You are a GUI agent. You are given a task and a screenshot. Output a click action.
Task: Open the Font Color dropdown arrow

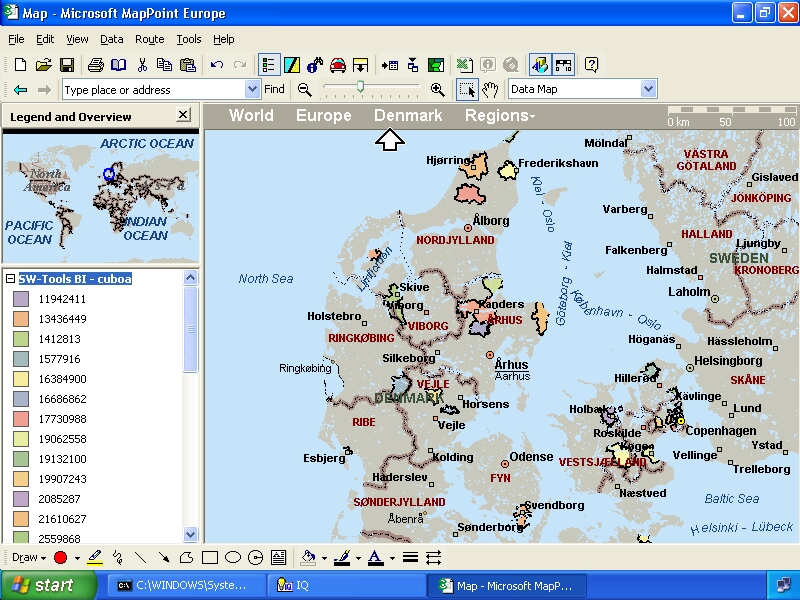pos(392,558)
